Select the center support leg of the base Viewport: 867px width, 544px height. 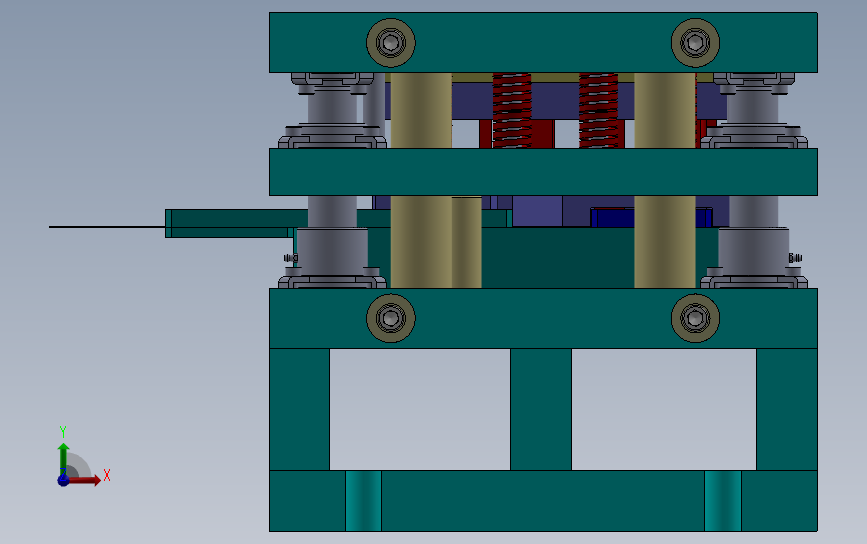pos(541,409)
